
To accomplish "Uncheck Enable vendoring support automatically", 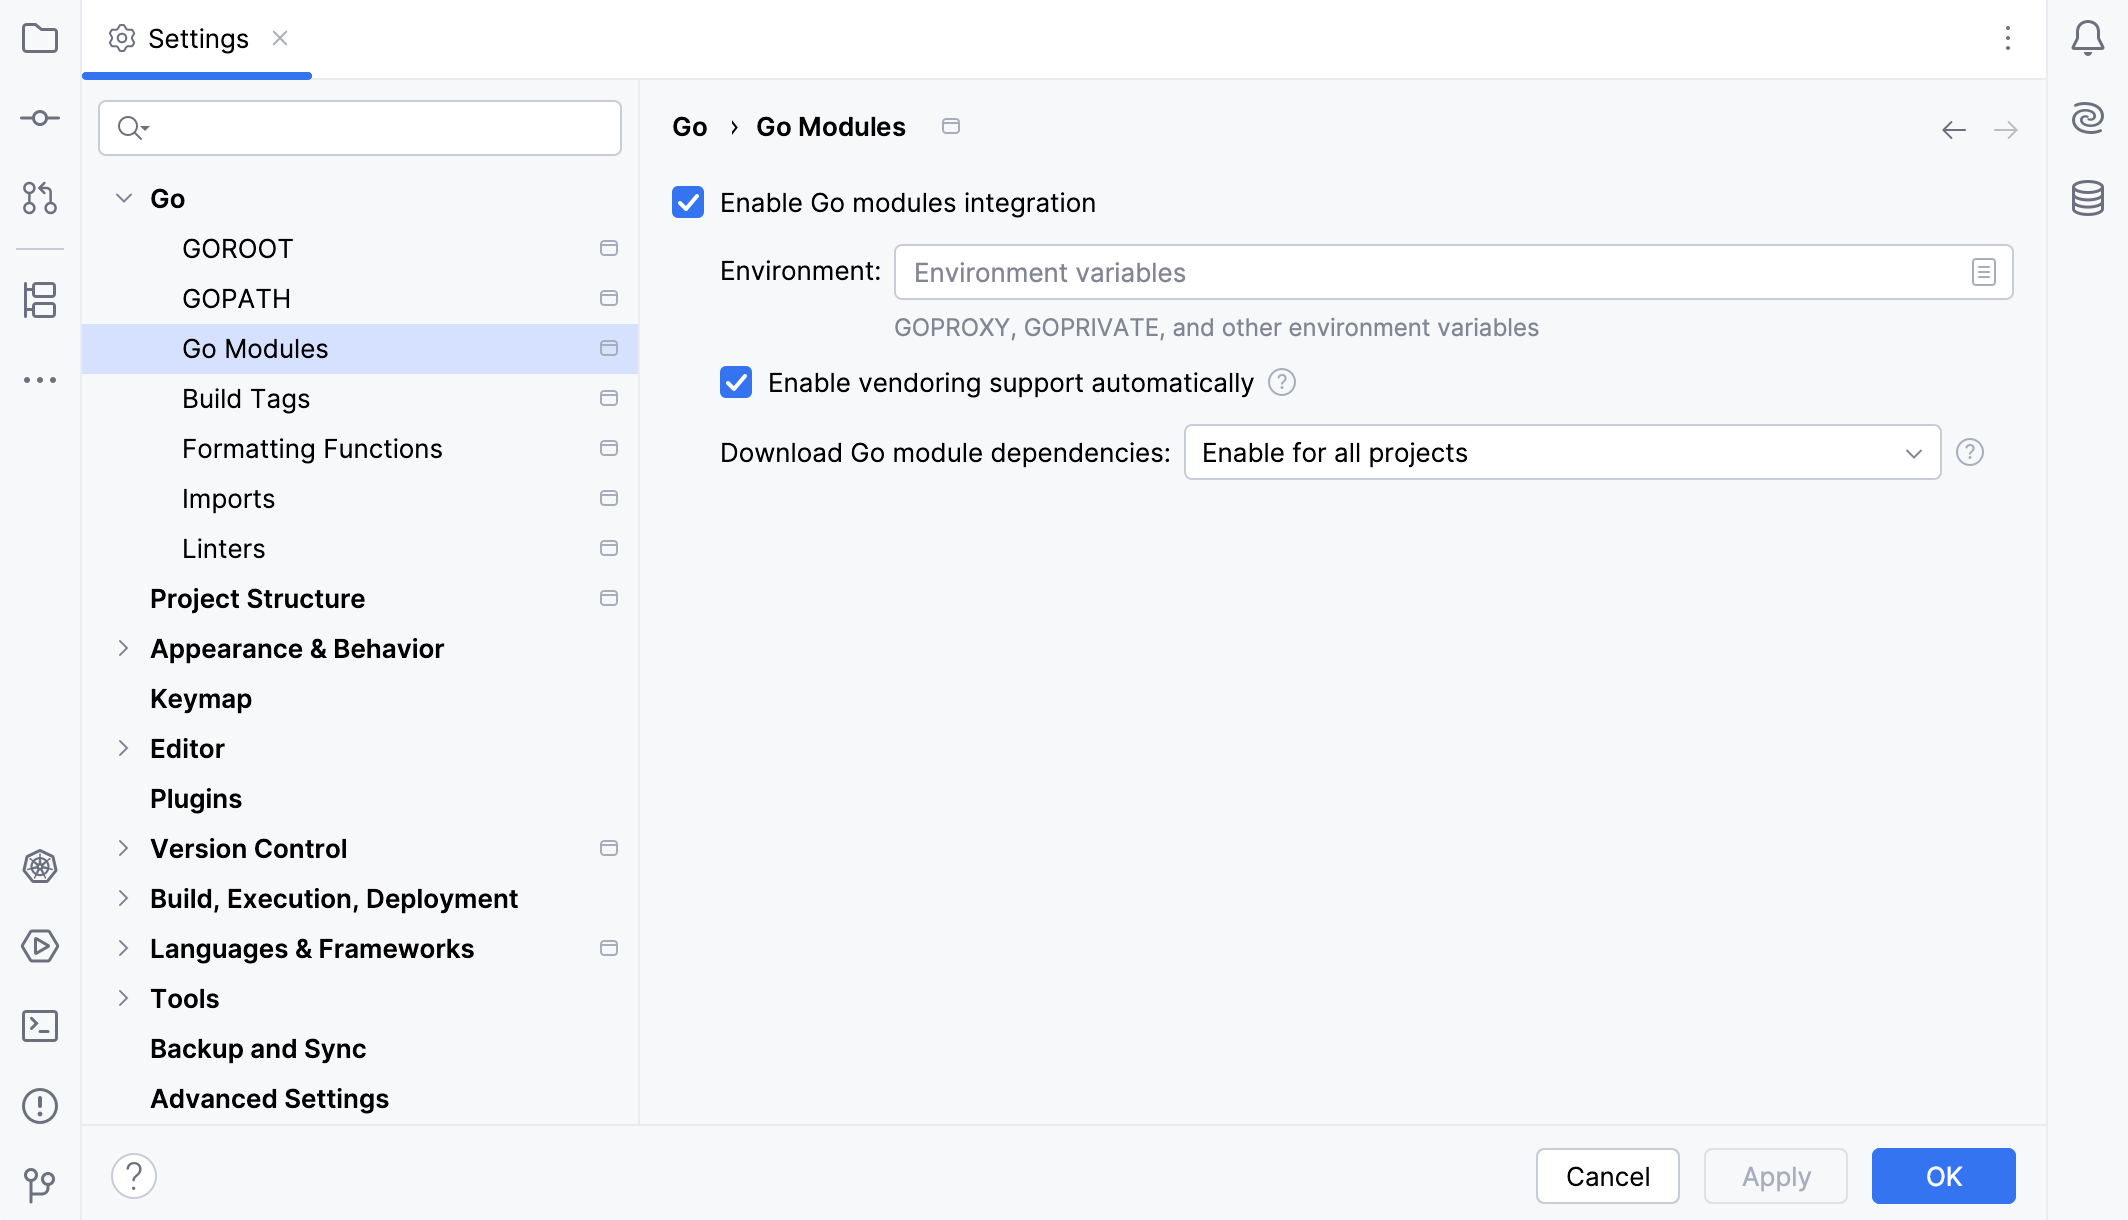I will 736,382.
